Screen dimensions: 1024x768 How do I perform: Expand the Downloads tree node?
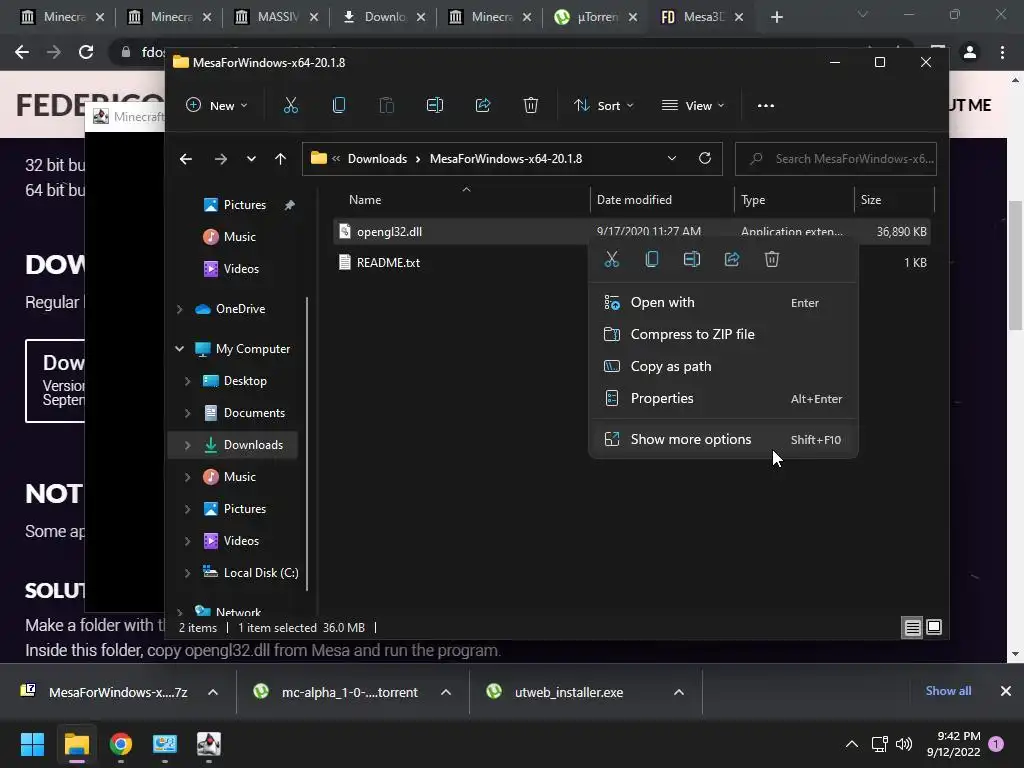tap(187, 445)
